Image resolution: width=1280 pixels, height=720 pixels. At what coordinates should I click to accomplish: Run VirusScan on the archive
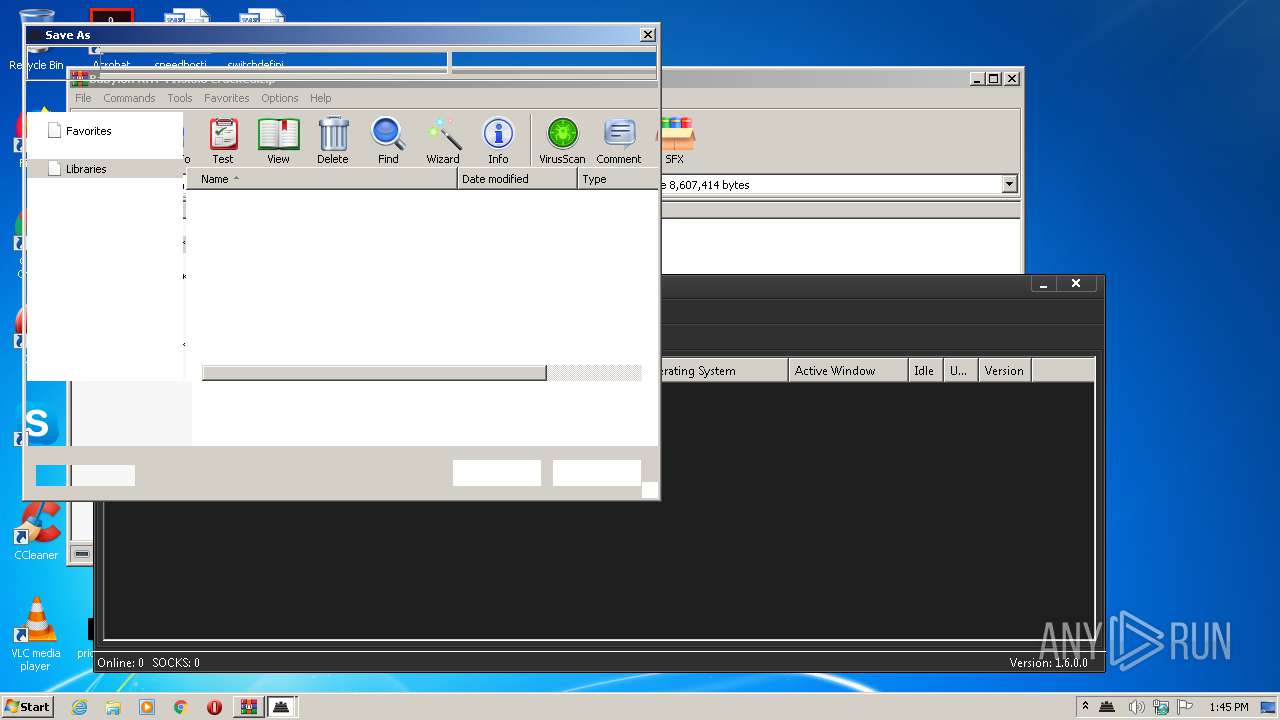(562, 141)
